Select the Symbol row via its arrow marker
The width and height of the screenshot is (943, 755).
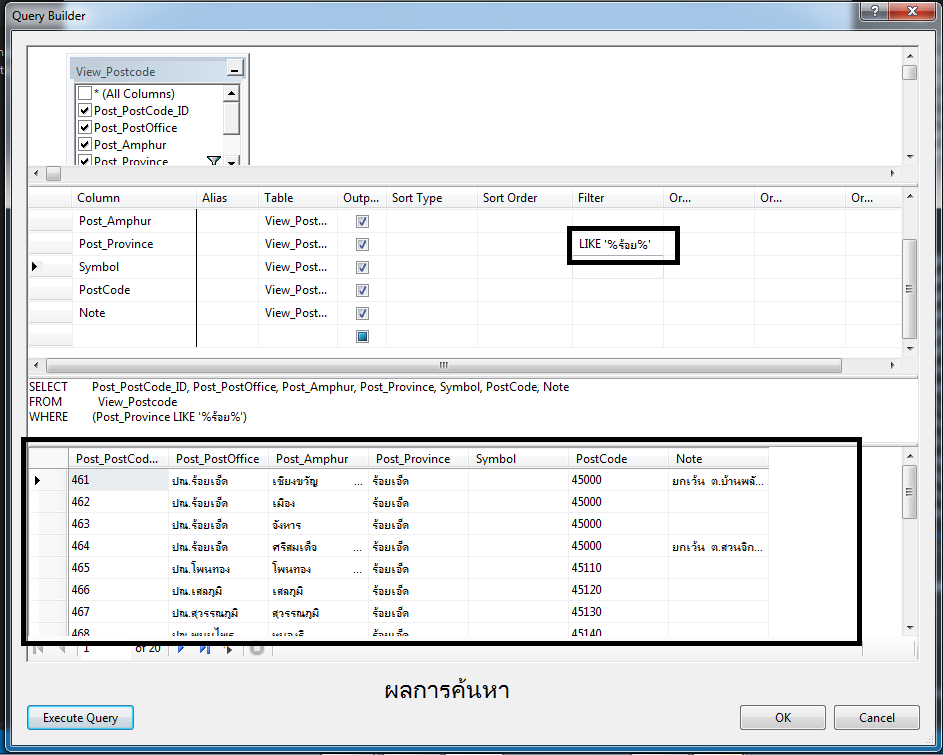[x=37, y=267]
